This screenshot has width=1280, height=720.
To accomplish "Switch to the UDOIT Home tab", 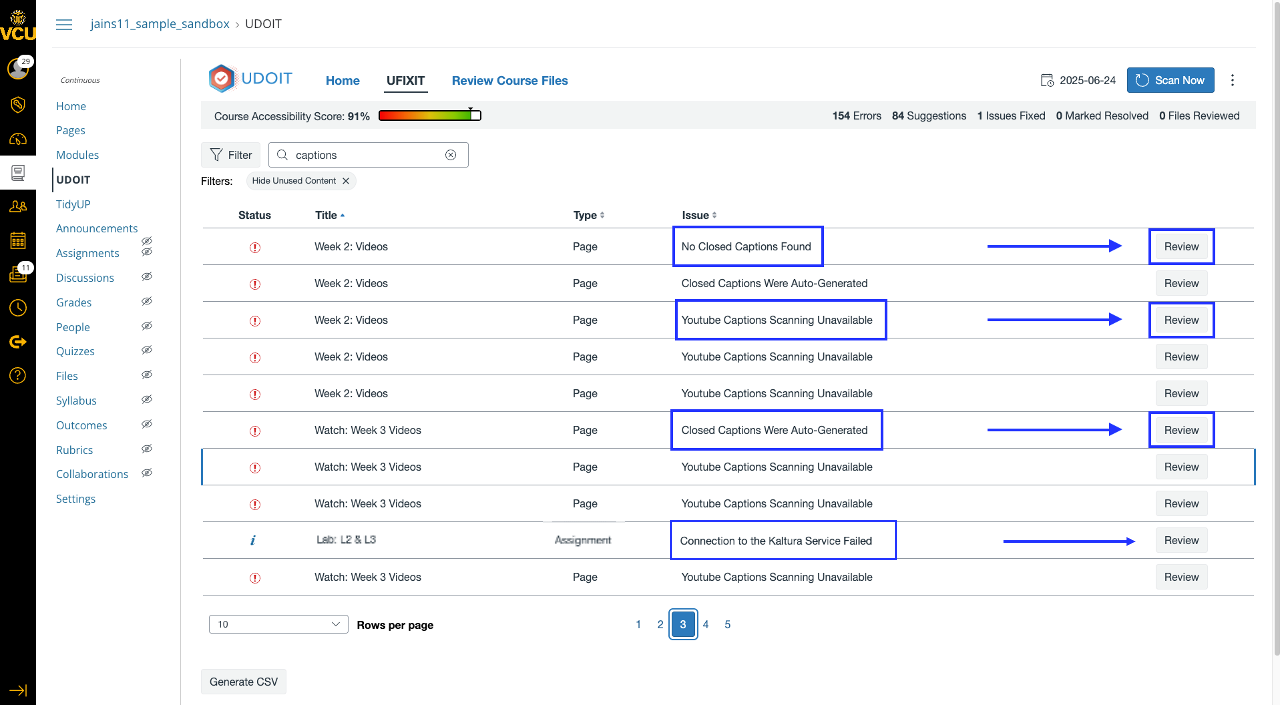I will 343,81.
